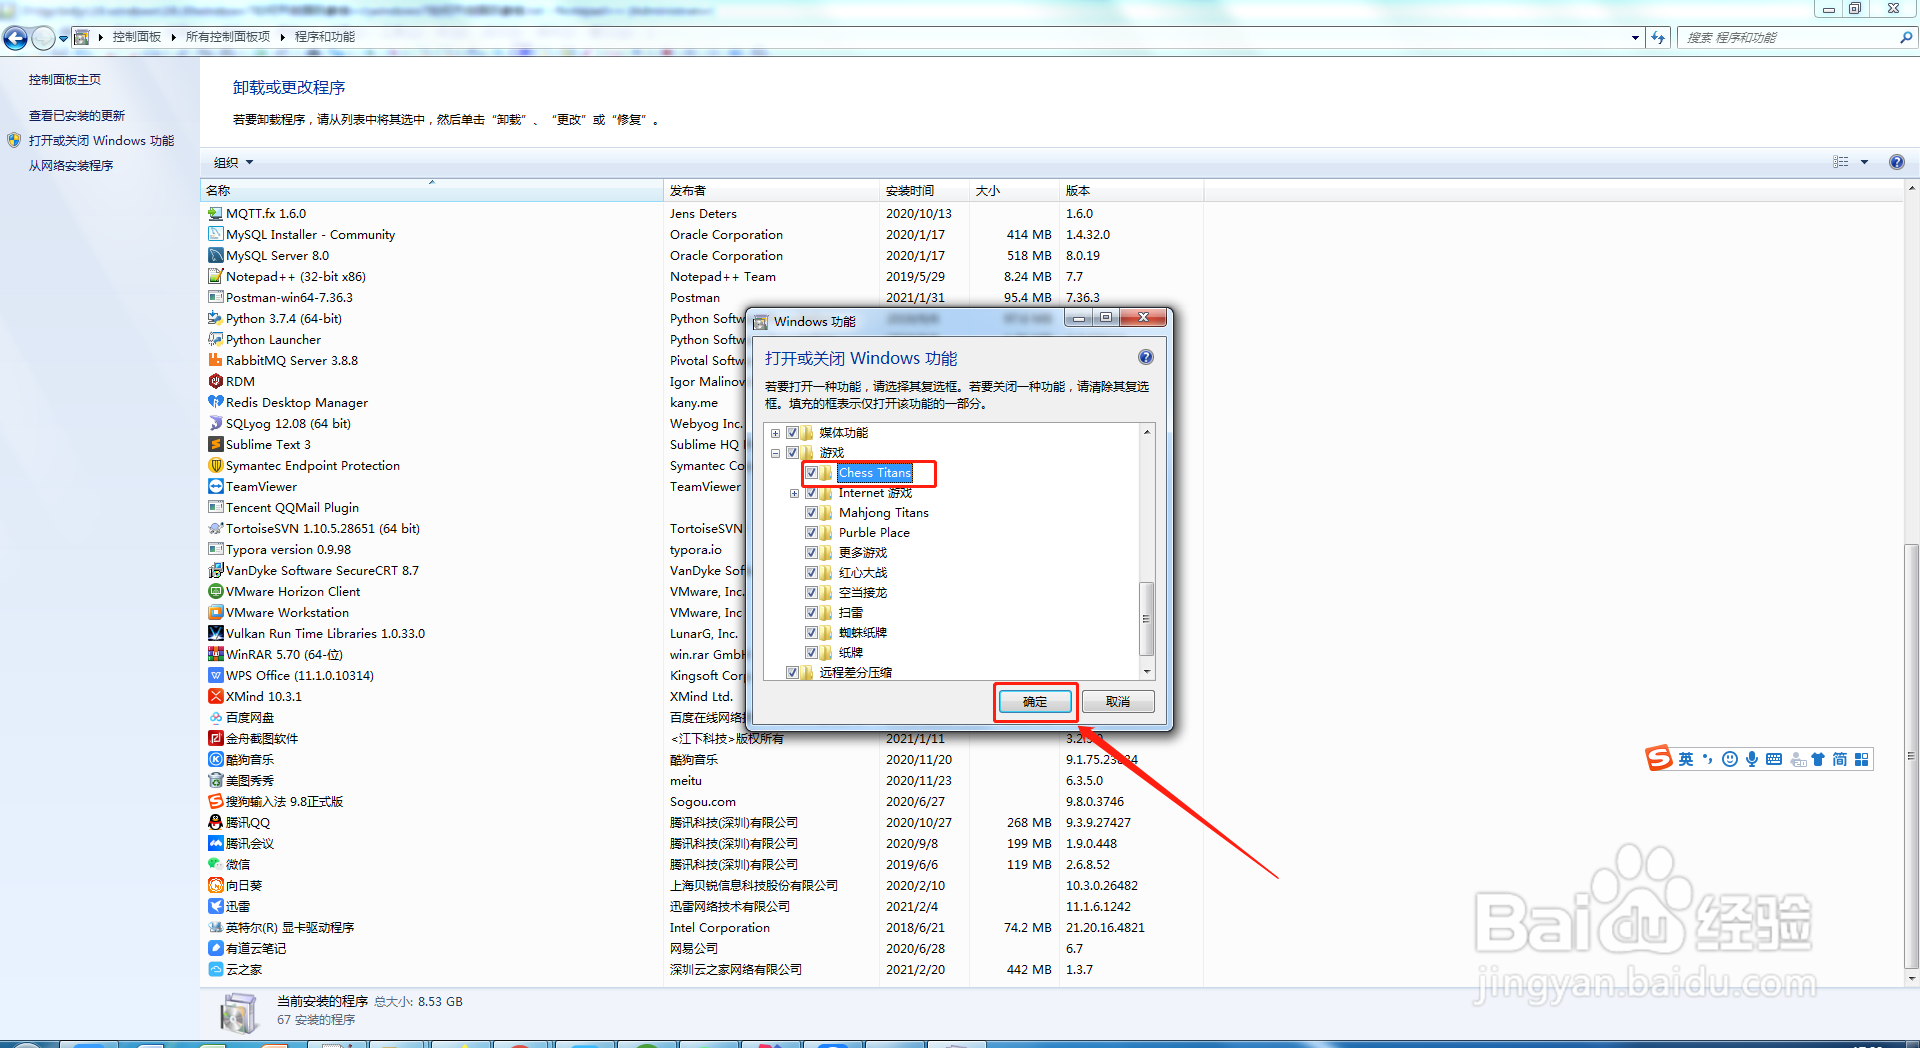Sort by the 发布者 column header
Viewport: 1920px width, 1048px height.
pos(771,190)
